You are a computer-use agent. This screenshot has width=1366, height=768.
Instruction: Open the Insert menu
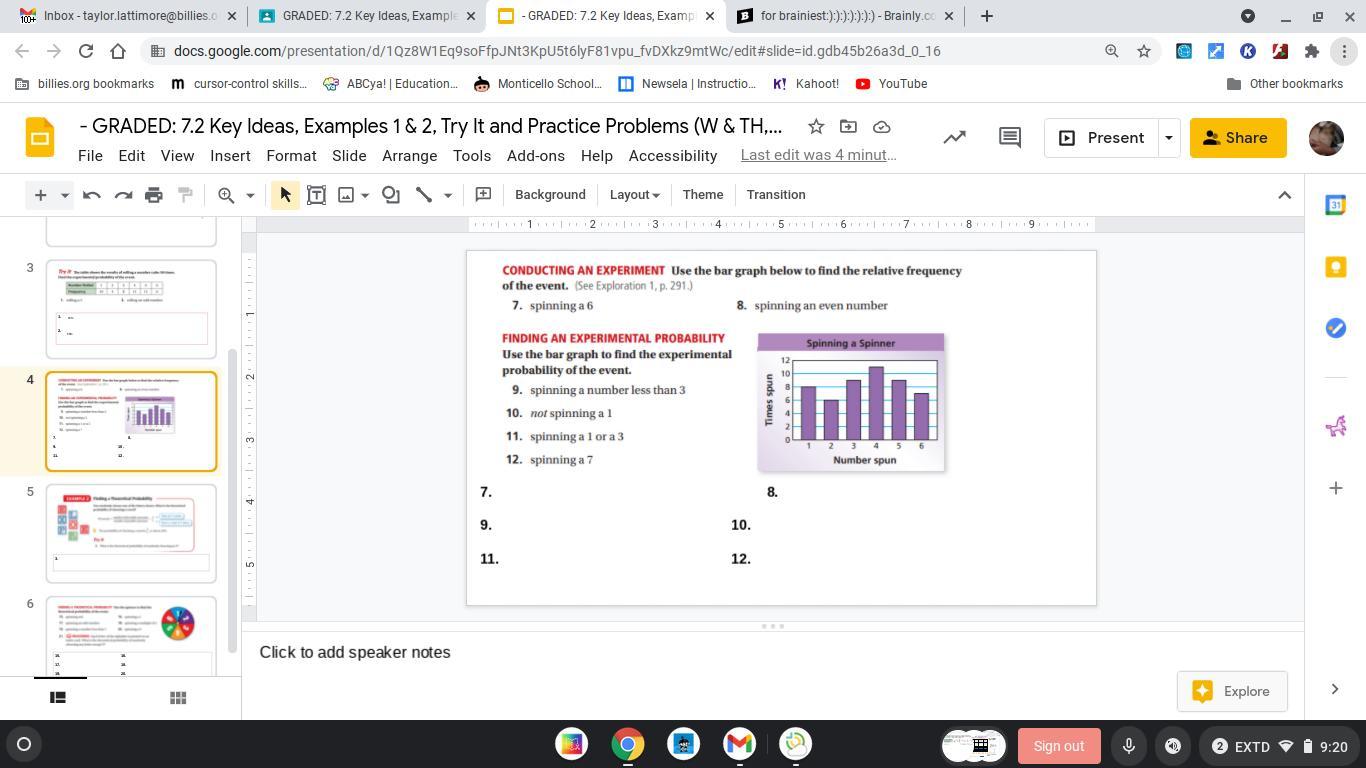[x=230, y=156]
